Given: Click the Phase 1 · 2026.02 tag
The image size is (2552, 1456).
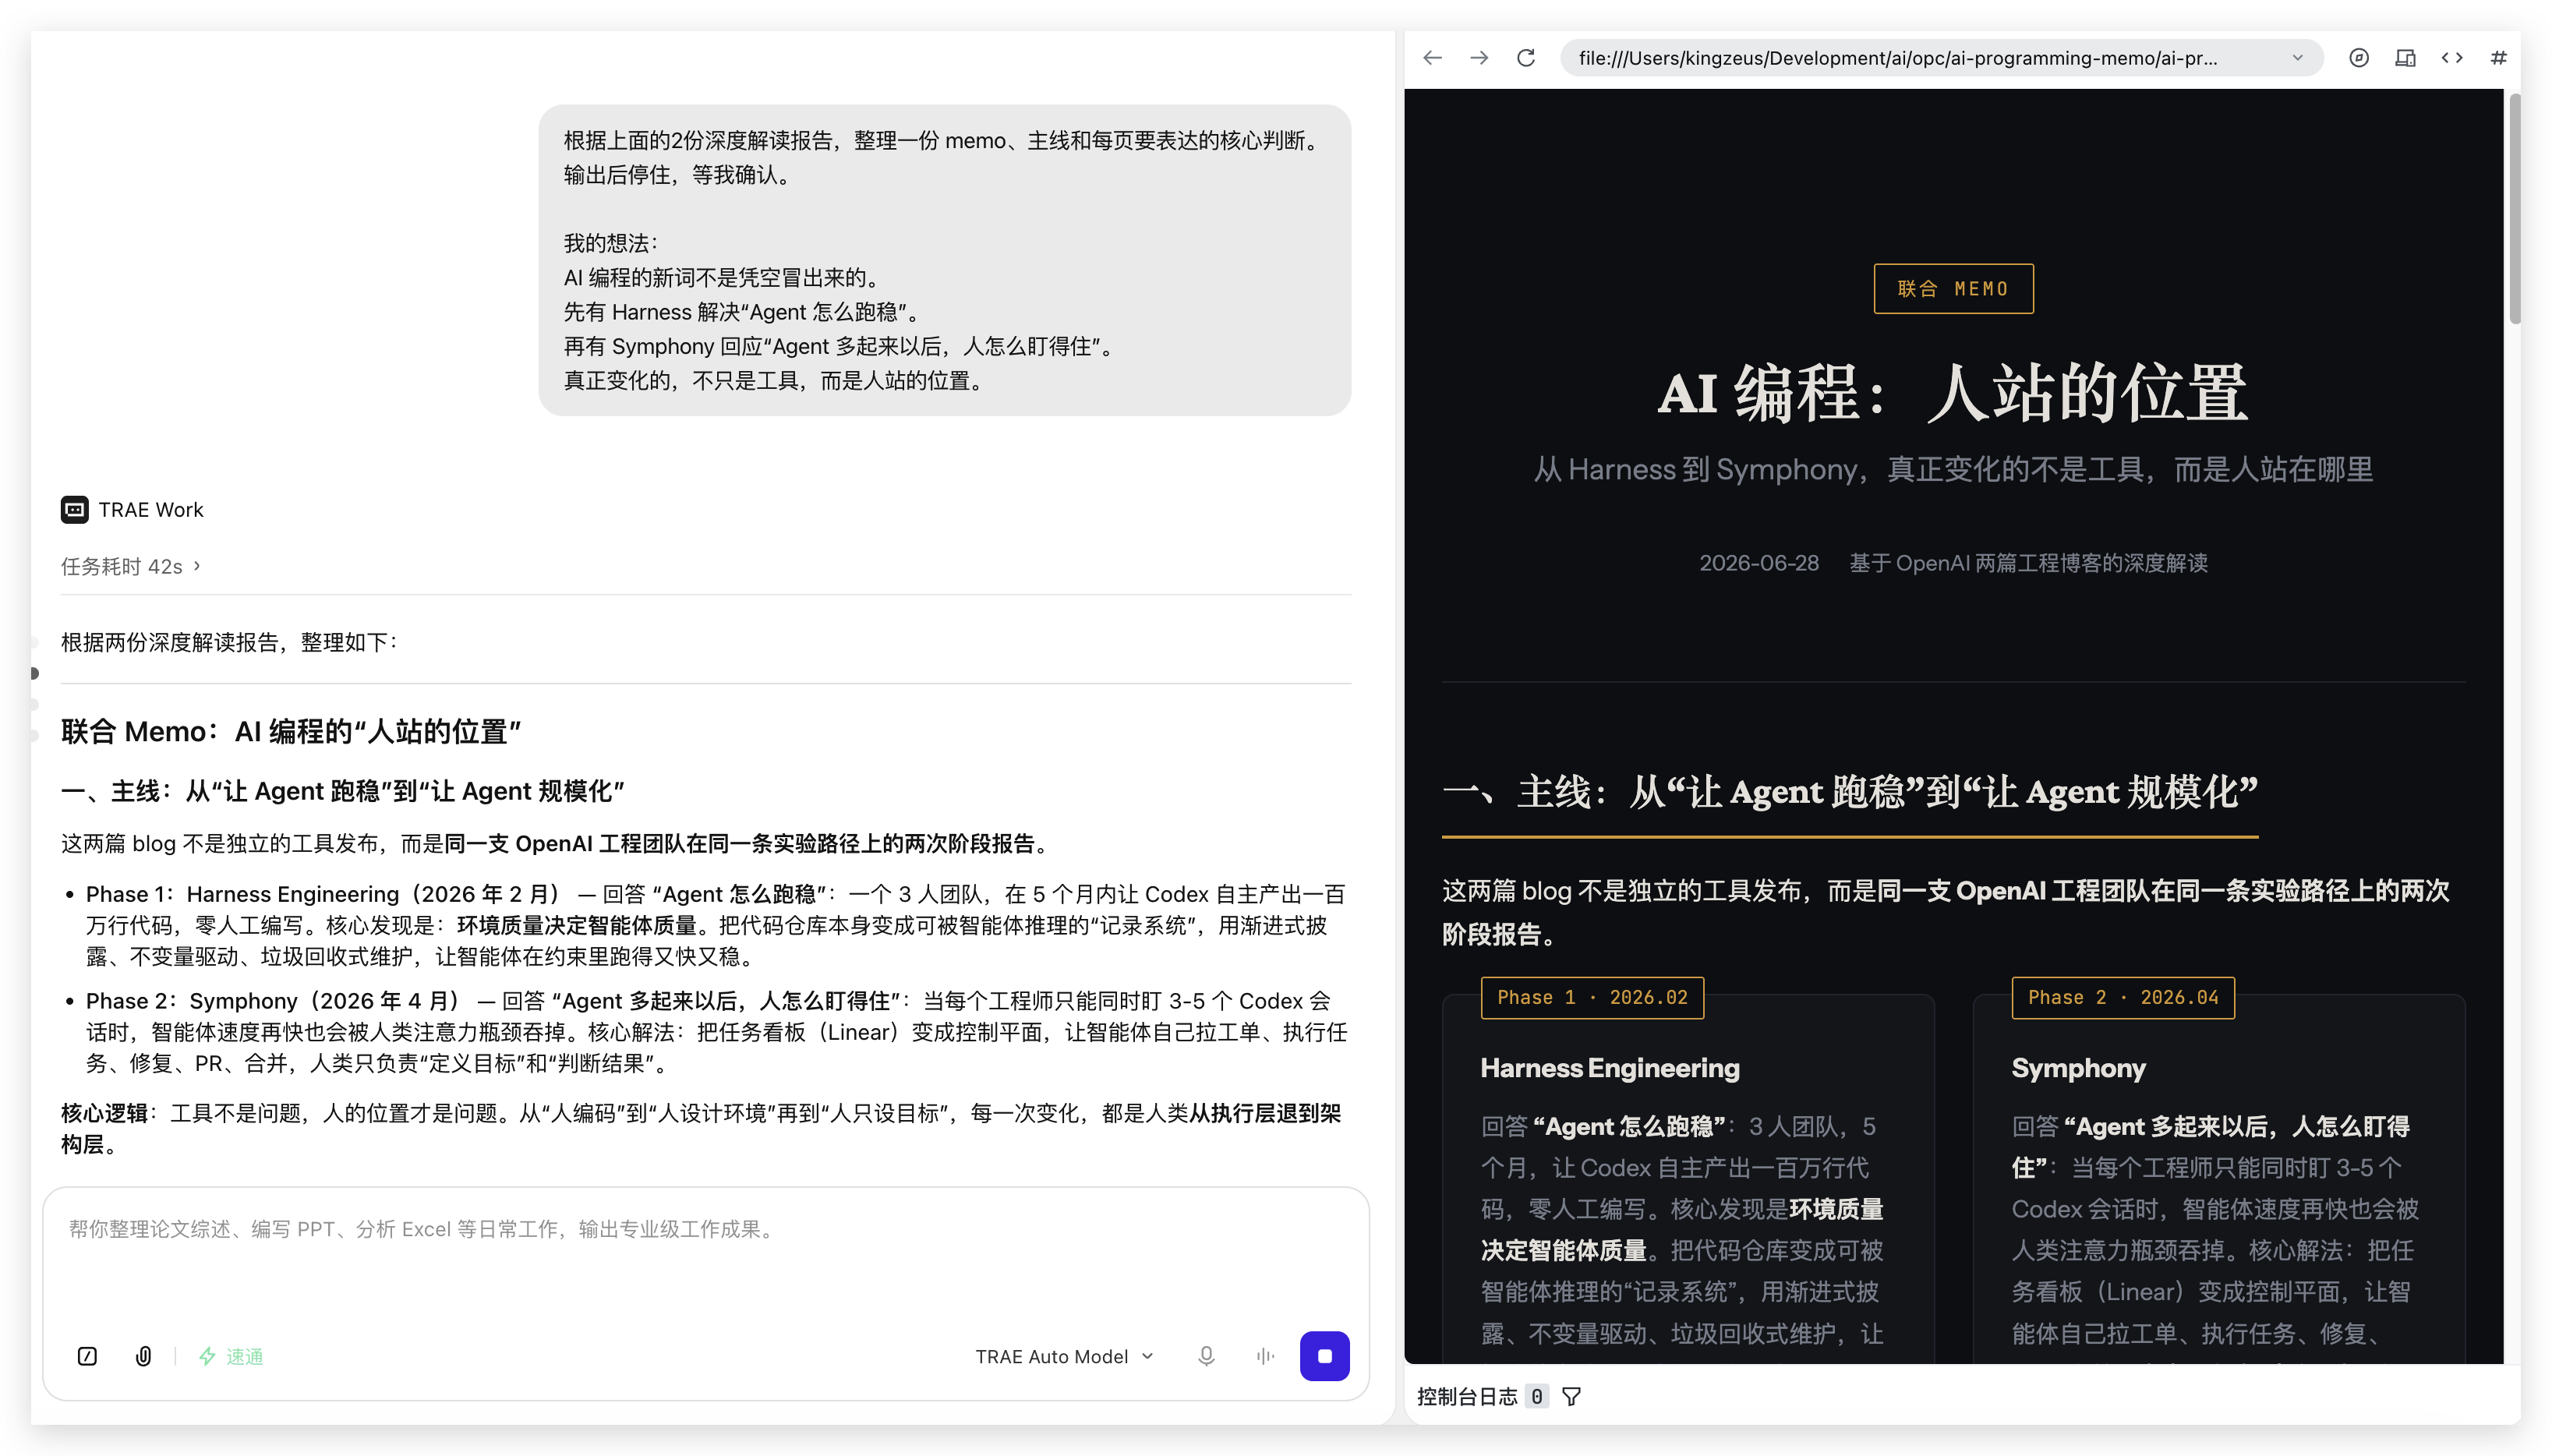Looking at the screenshot, I should click(x=1592, y=998).
